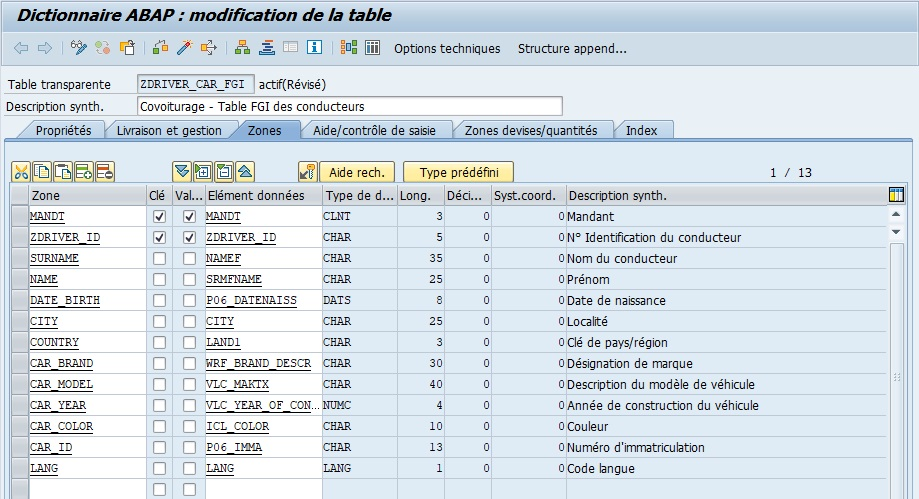The image size is (919, 499).
Task: Open table contents grid icon in toolbar
Action: pos(372,48)
